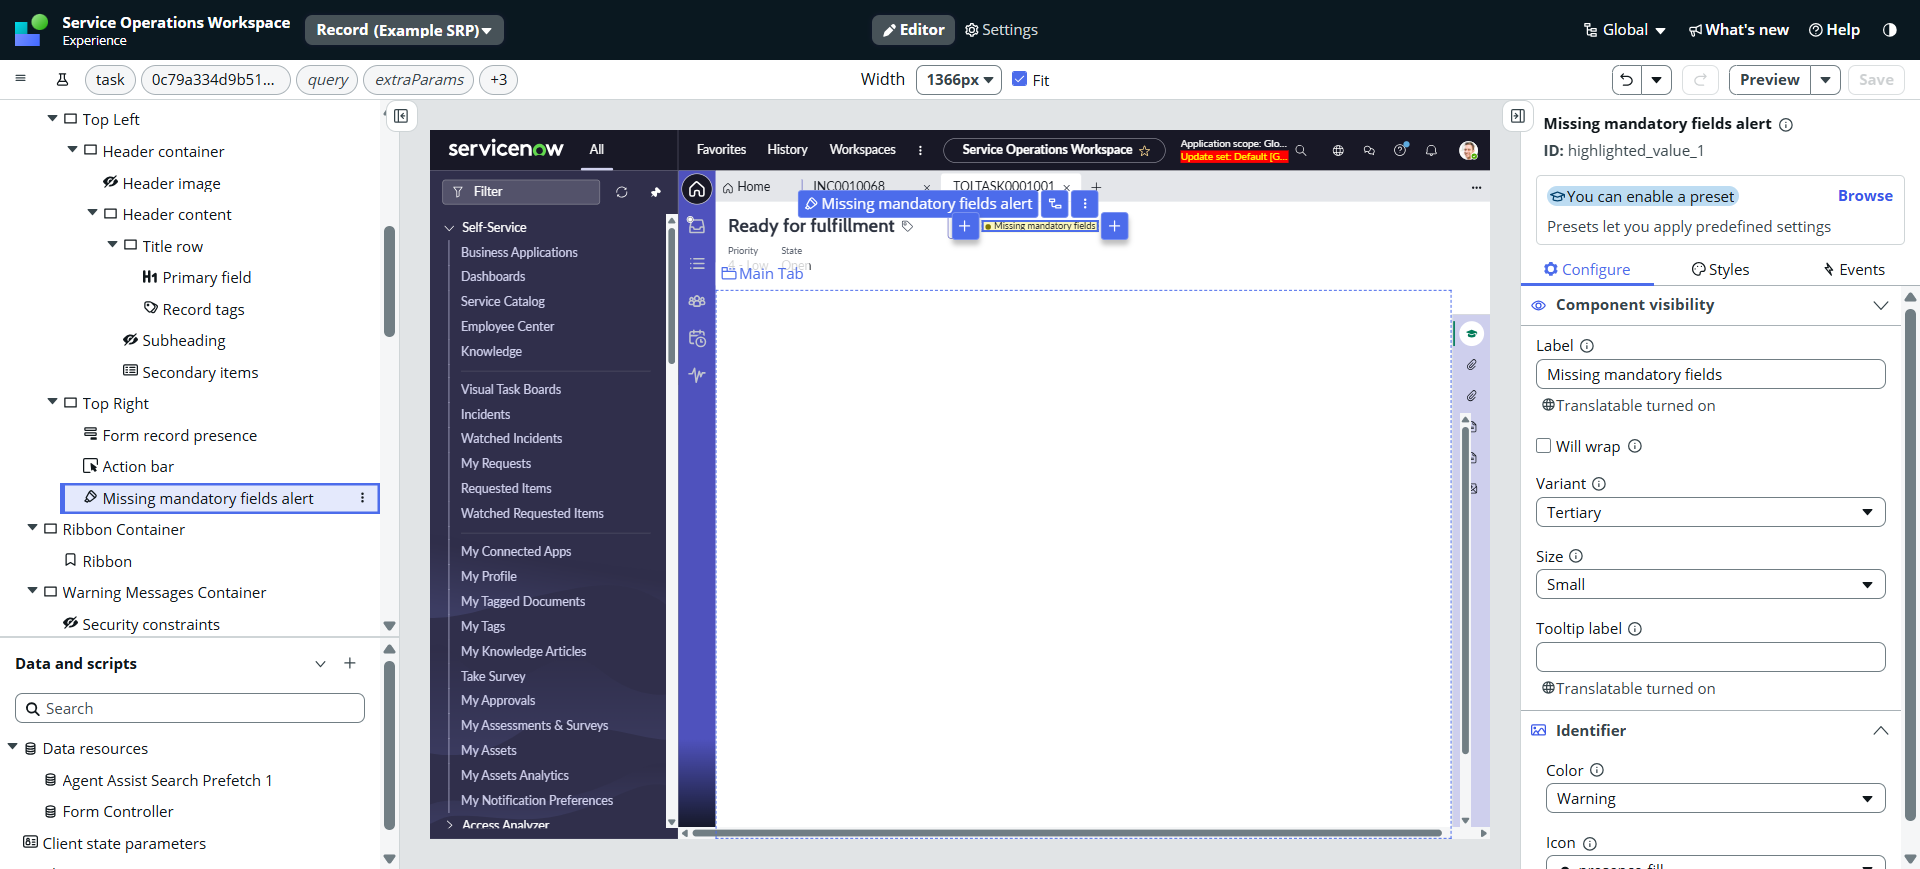Viewport: 1920px width, 869px height.
Task: Open the Color dropdown set to Warning
Action: [x=1714, y=798]
